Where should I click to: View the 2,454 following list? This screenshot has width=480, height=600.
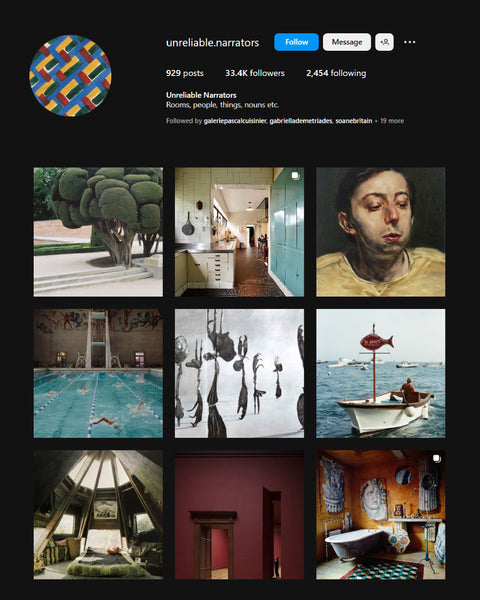tap(336, 73)
